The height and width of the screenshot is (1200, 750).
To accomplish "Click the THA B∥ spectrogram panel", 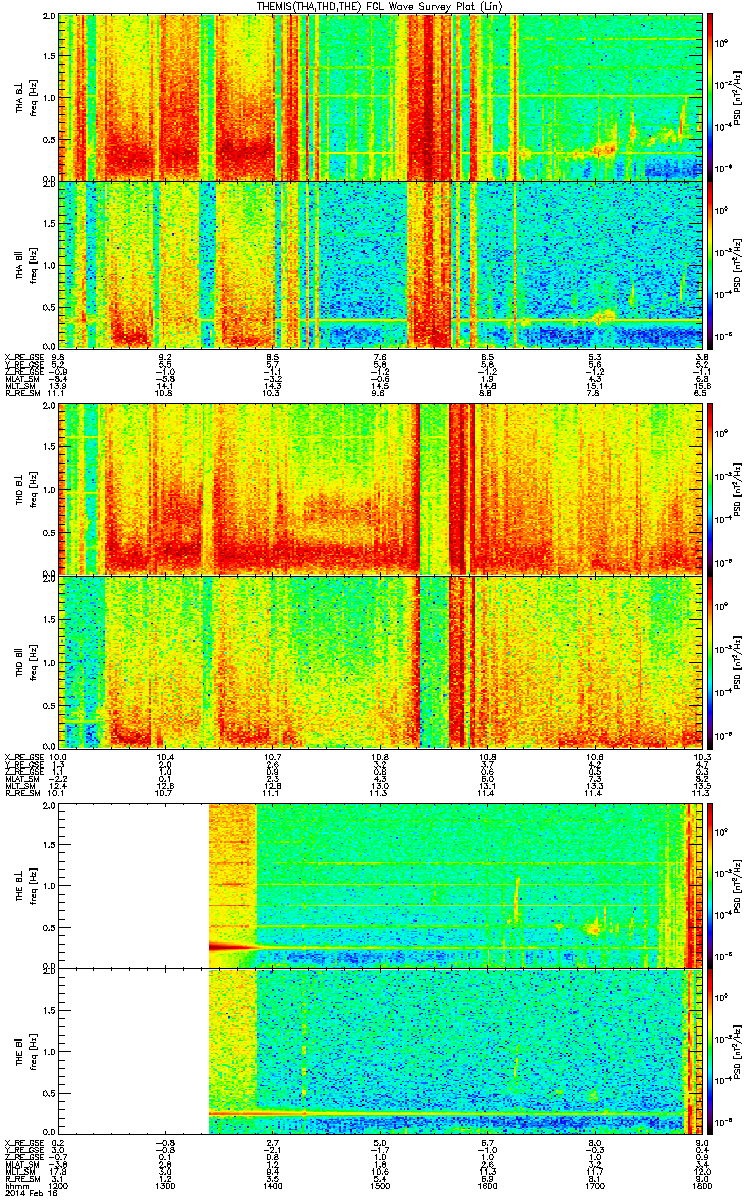I will point(379,263).
